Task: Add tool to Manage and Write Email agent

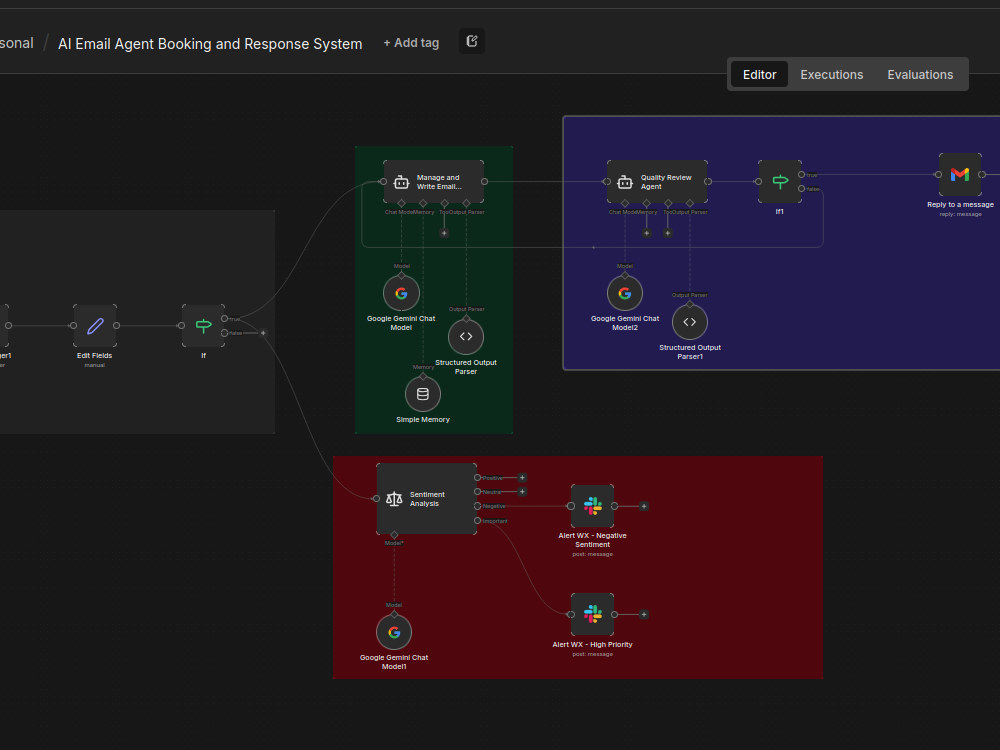Action: (445, 233)
